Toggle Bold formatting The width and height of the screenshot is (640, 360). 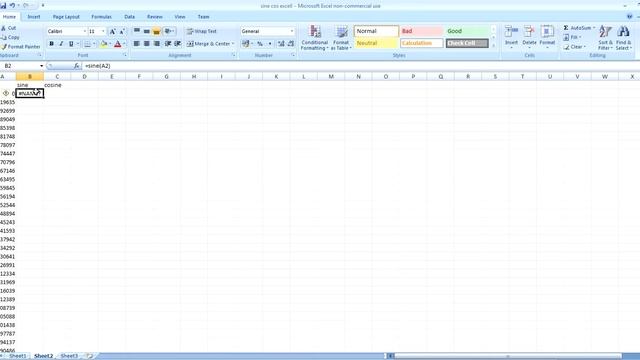point(51,44)
